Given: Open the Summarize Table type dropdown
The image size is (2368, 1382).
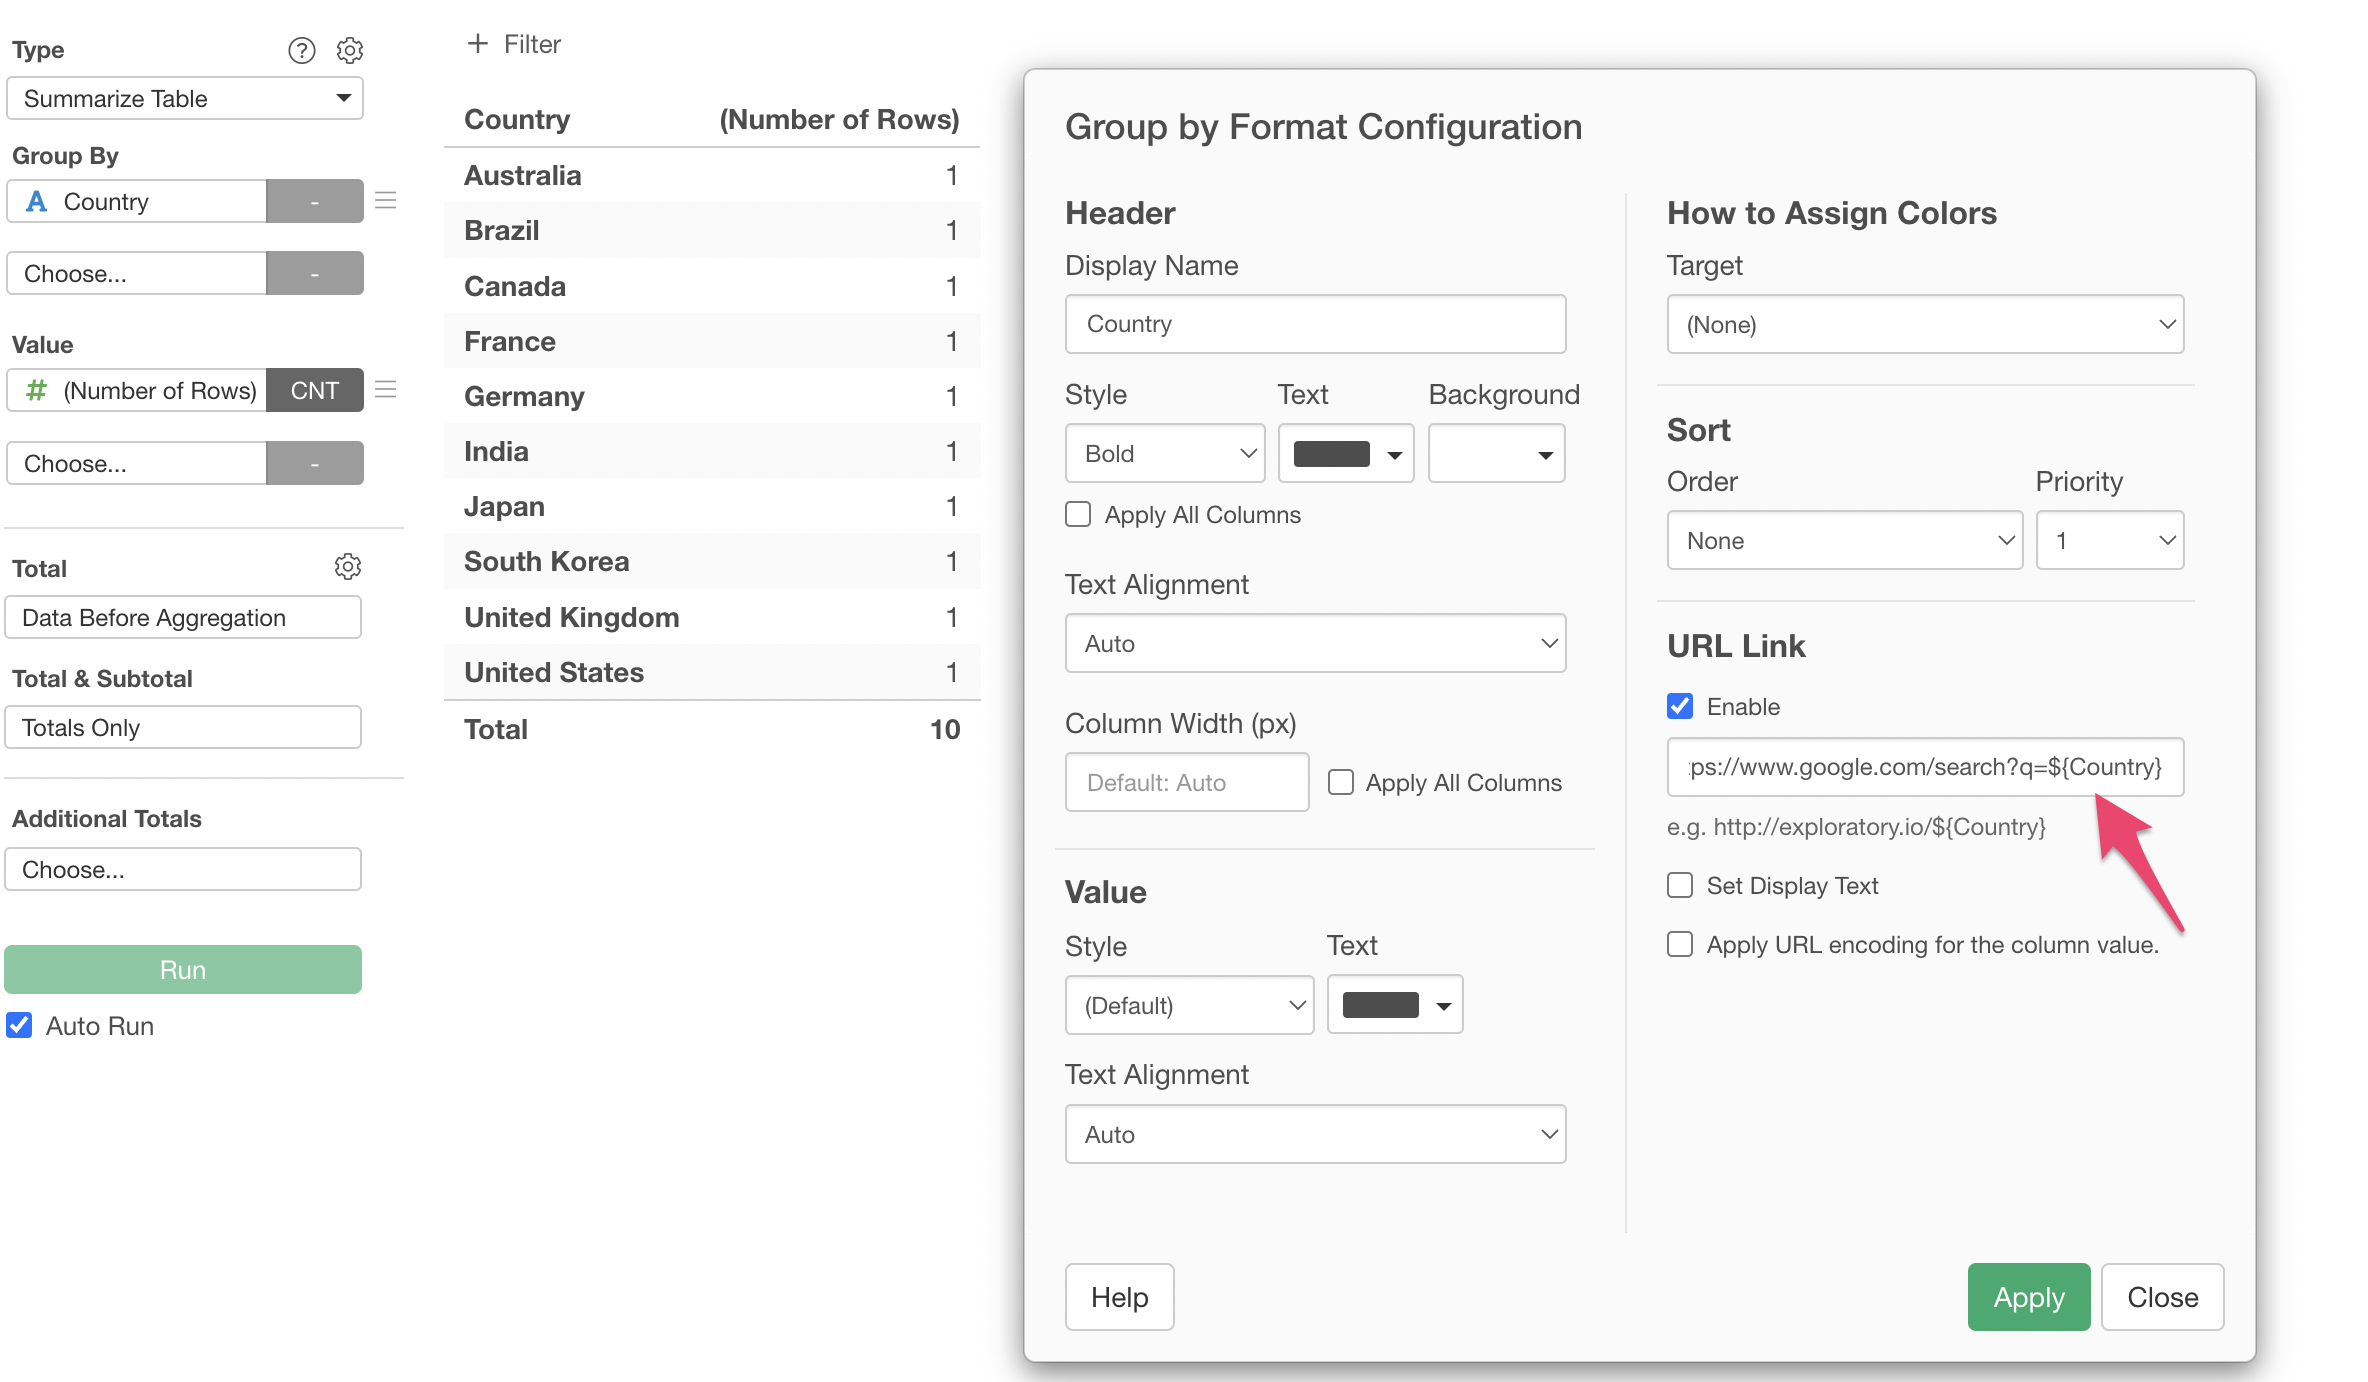Looking at the screenshot, I should click(185, 99).
